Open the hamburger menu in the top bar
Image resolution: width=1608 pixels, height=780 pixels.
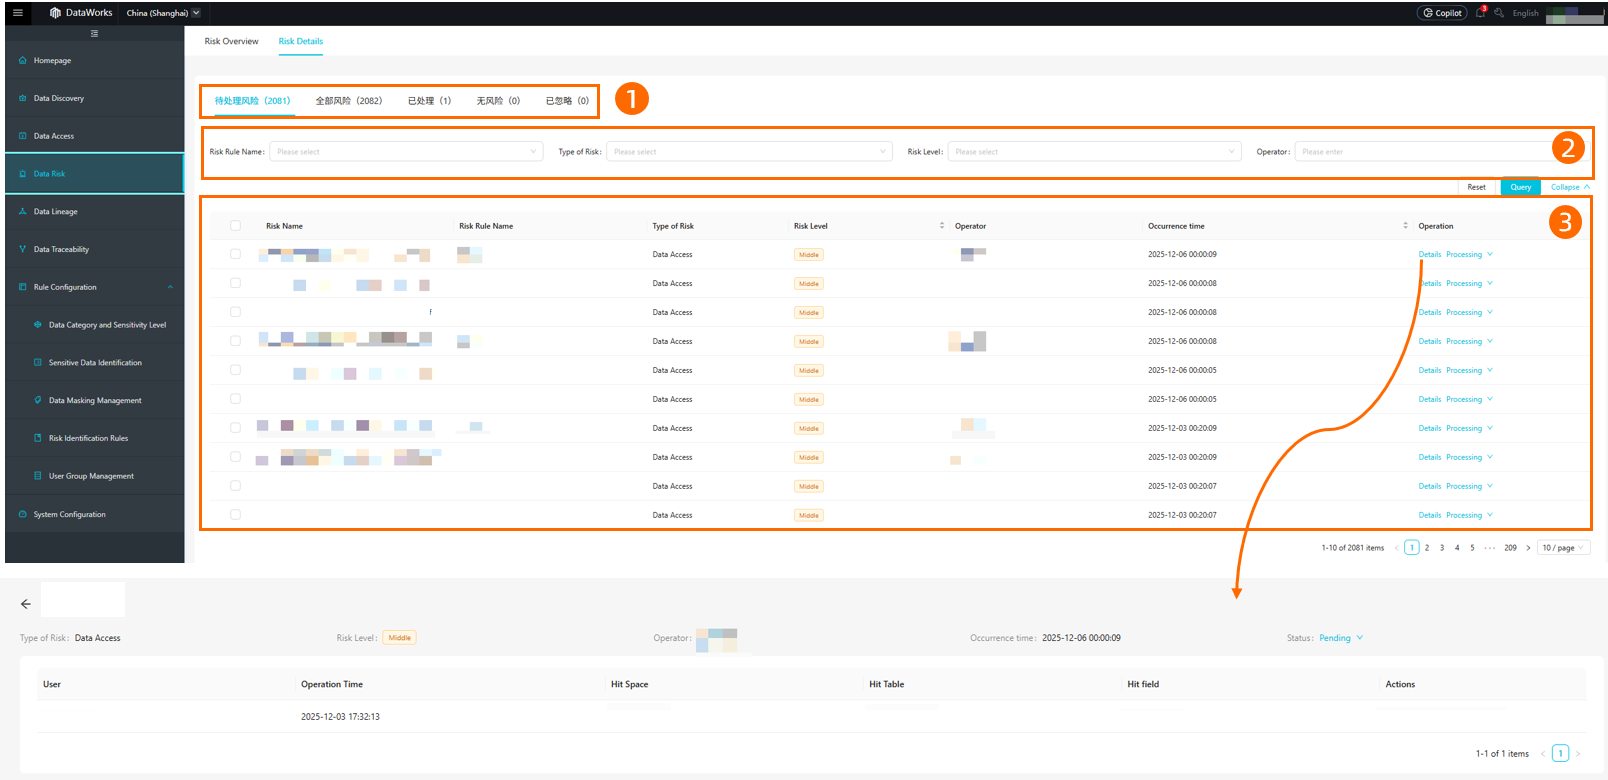coord(17,13)
